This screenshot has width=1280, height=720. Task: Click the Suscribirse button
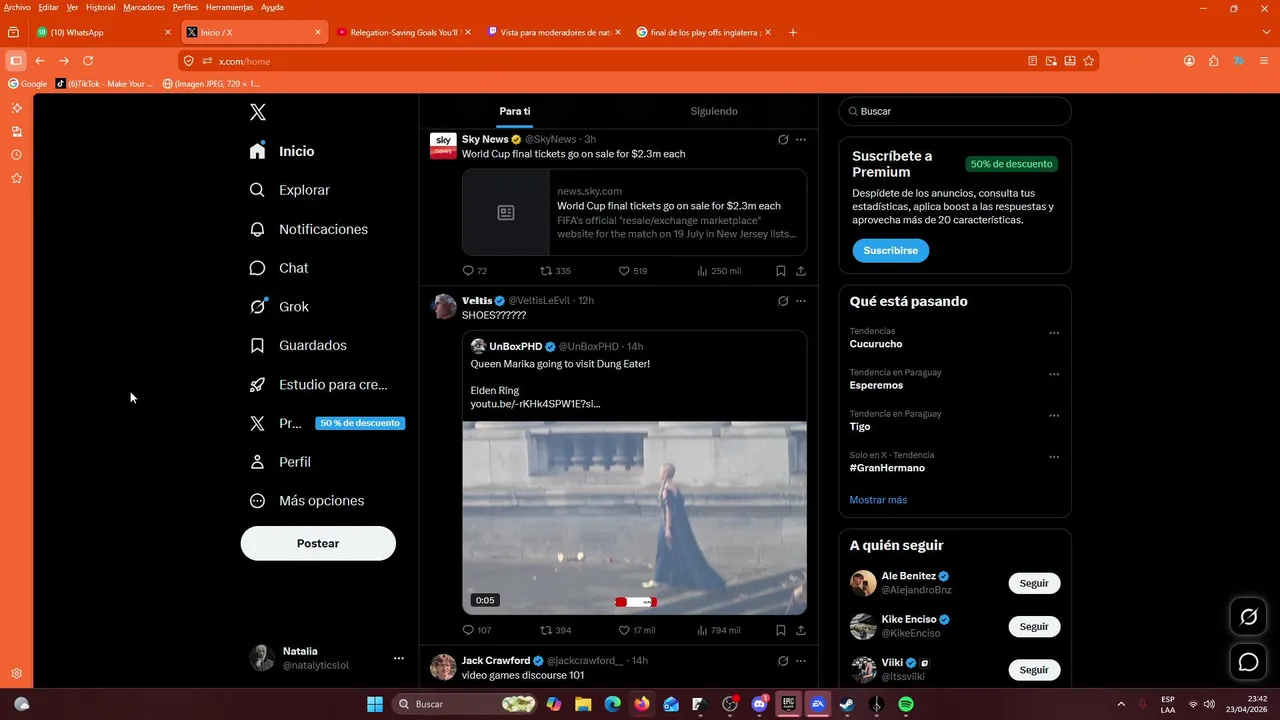890,251
